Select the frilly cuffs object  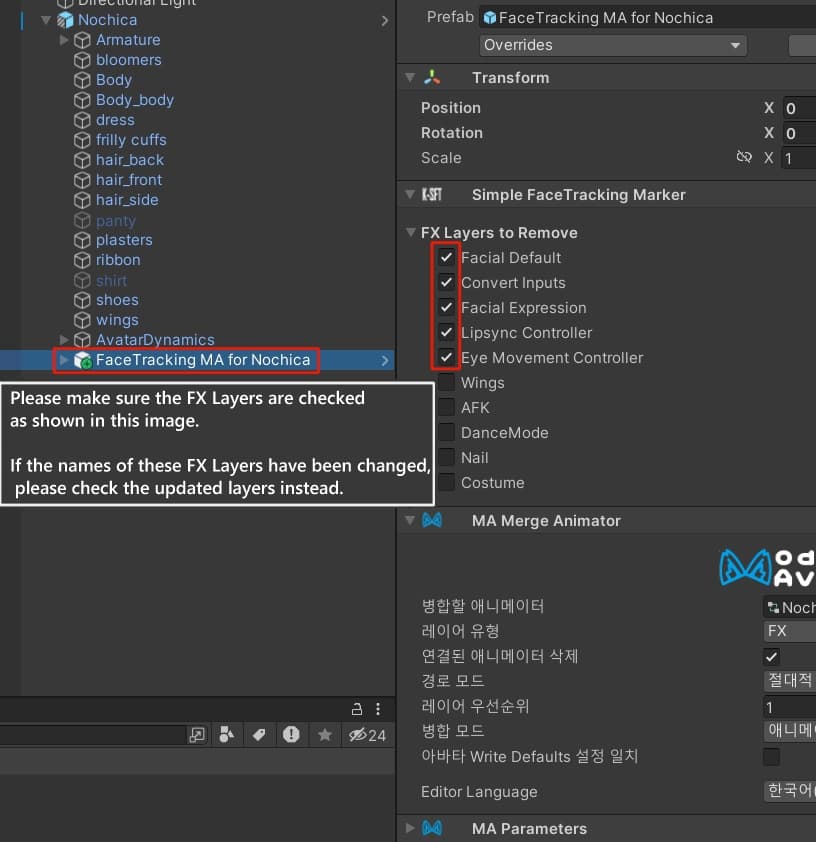click(x=131, y=140)
